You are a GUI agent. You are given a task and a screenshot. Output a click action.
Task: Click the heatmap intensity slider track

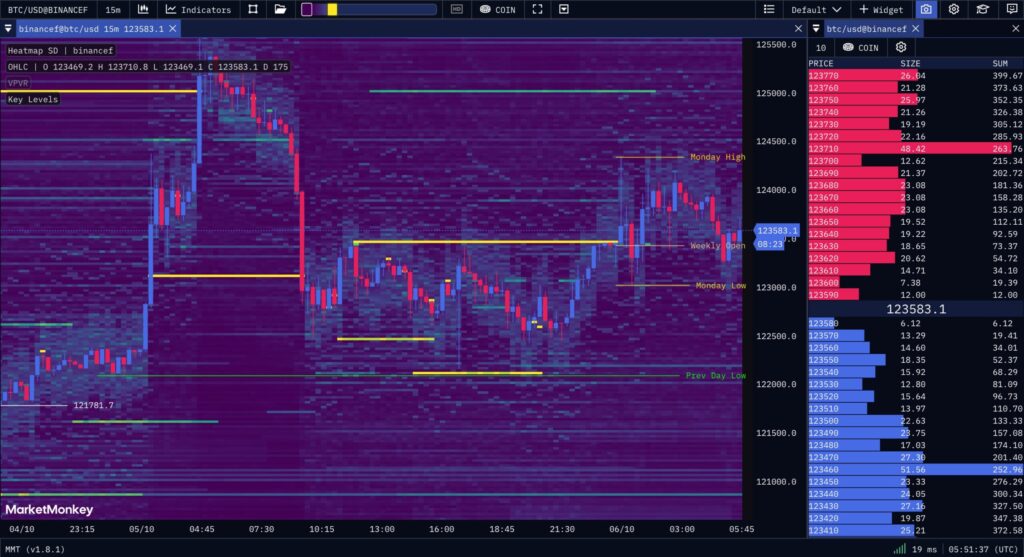pyautogui.click(x=369, y=9)
